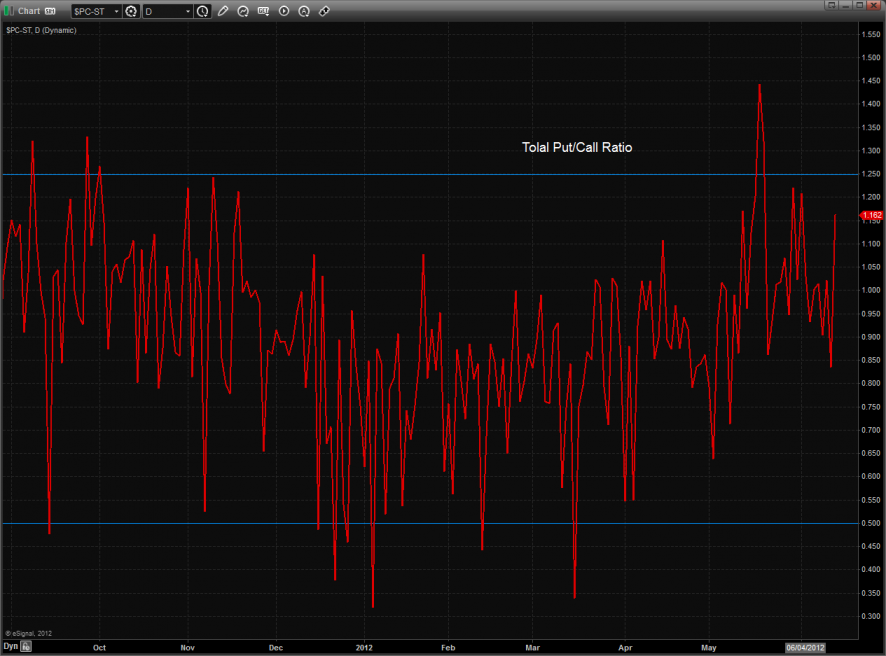Click the clock icon beside interval box
Image resolution: width=886 pixels, height=656 pixels.
(x=203, y=11)
